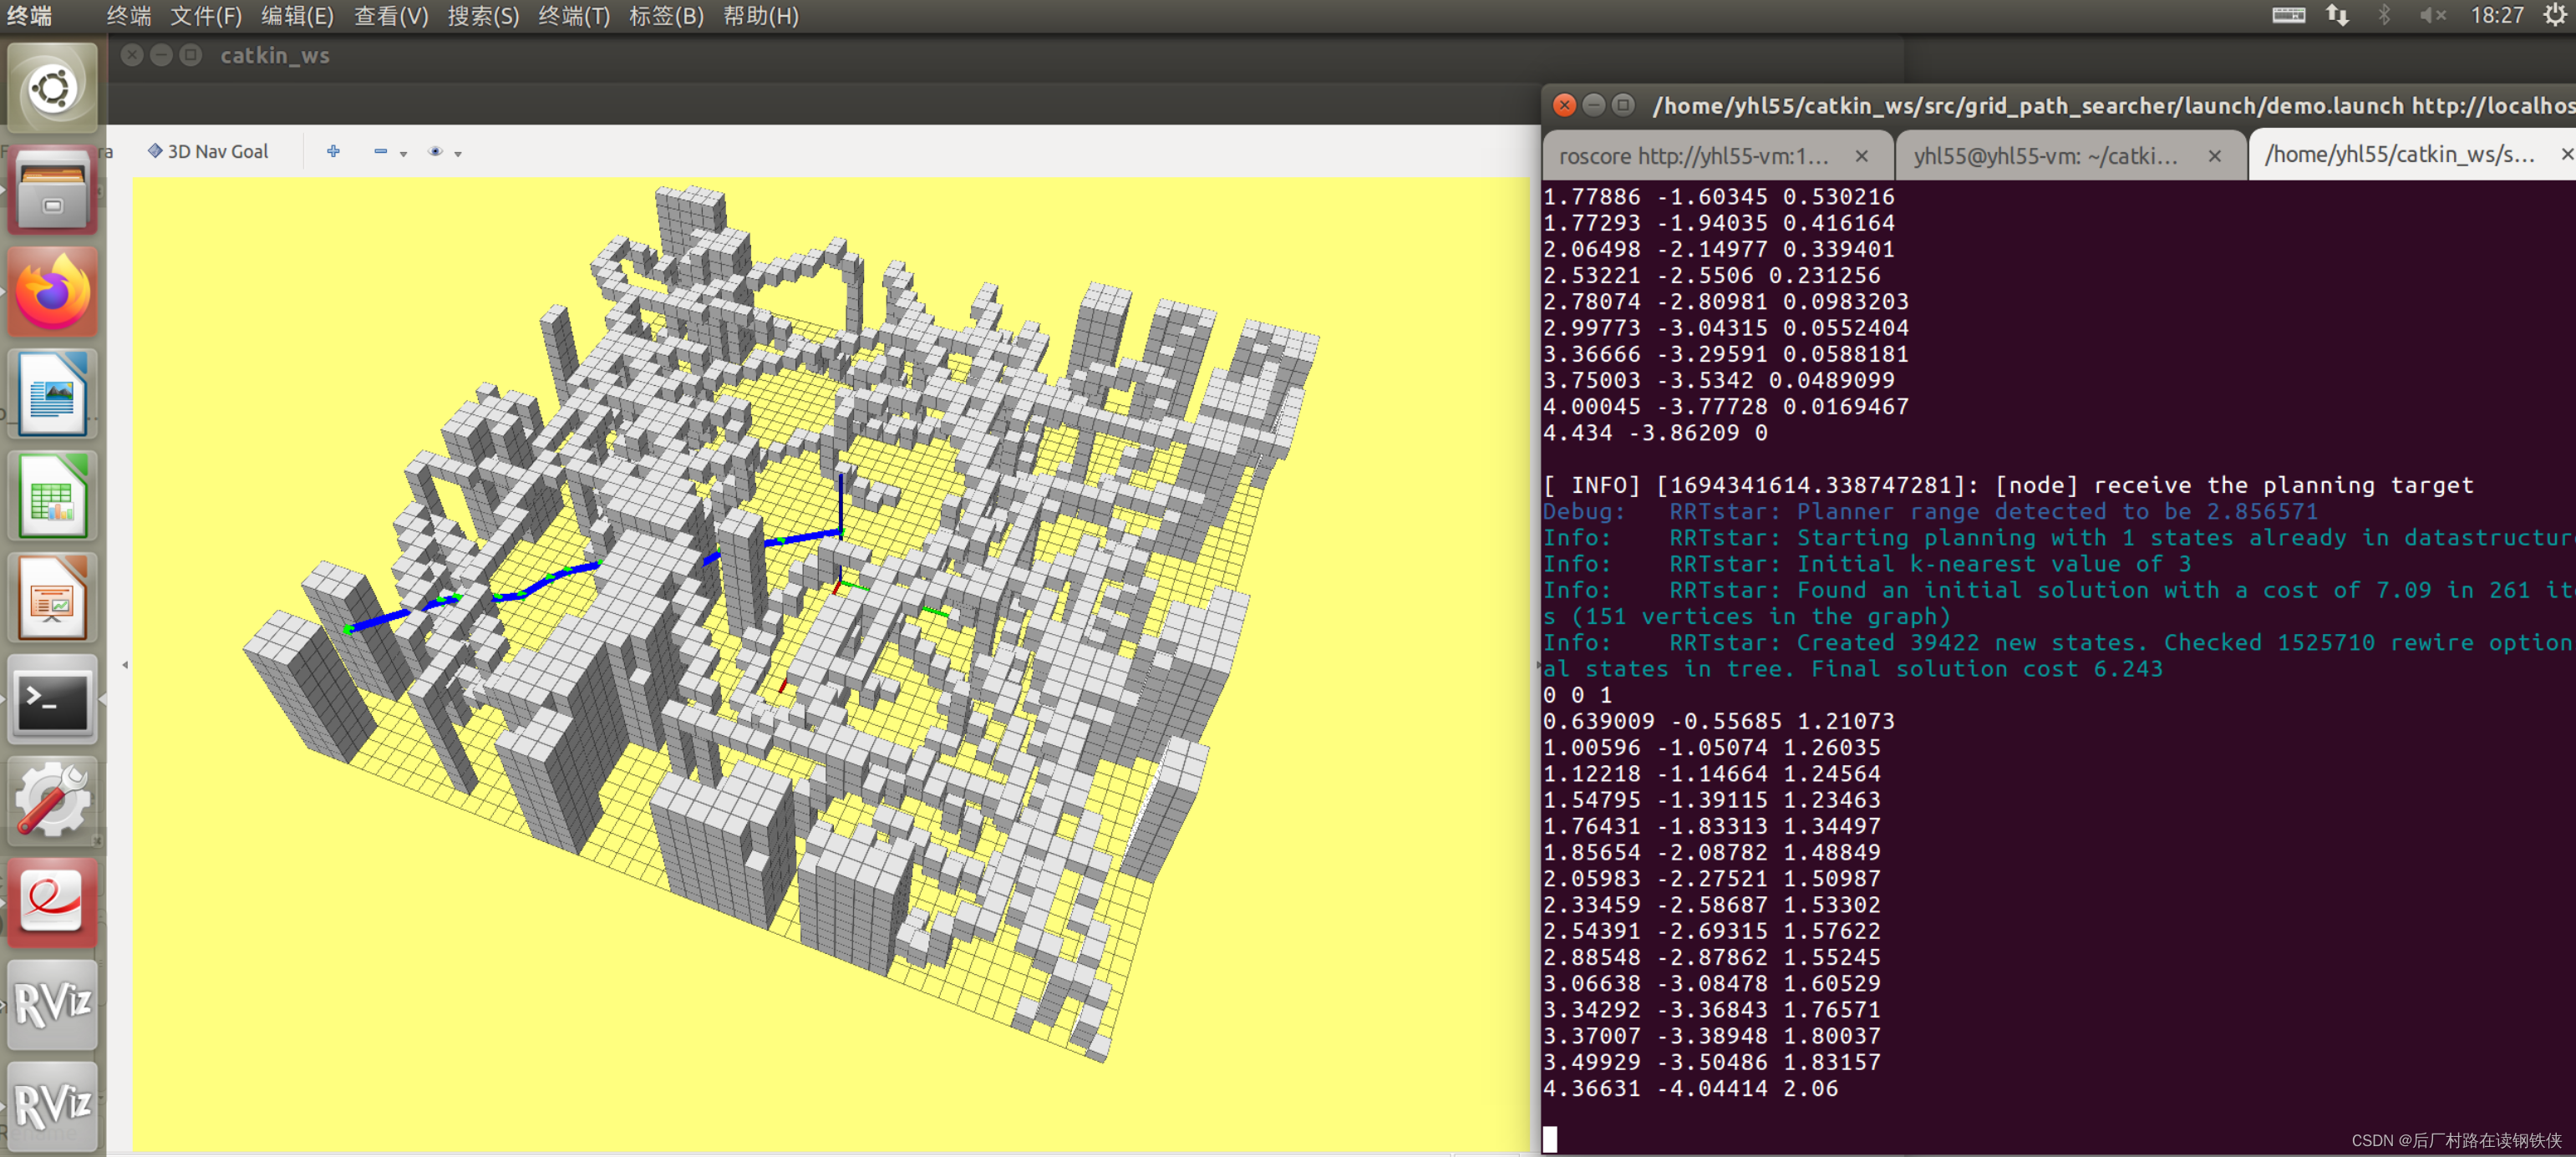This screenshot has height=1157, width=2576.
Task: Open the session power gear menu
Action: 2556,15
